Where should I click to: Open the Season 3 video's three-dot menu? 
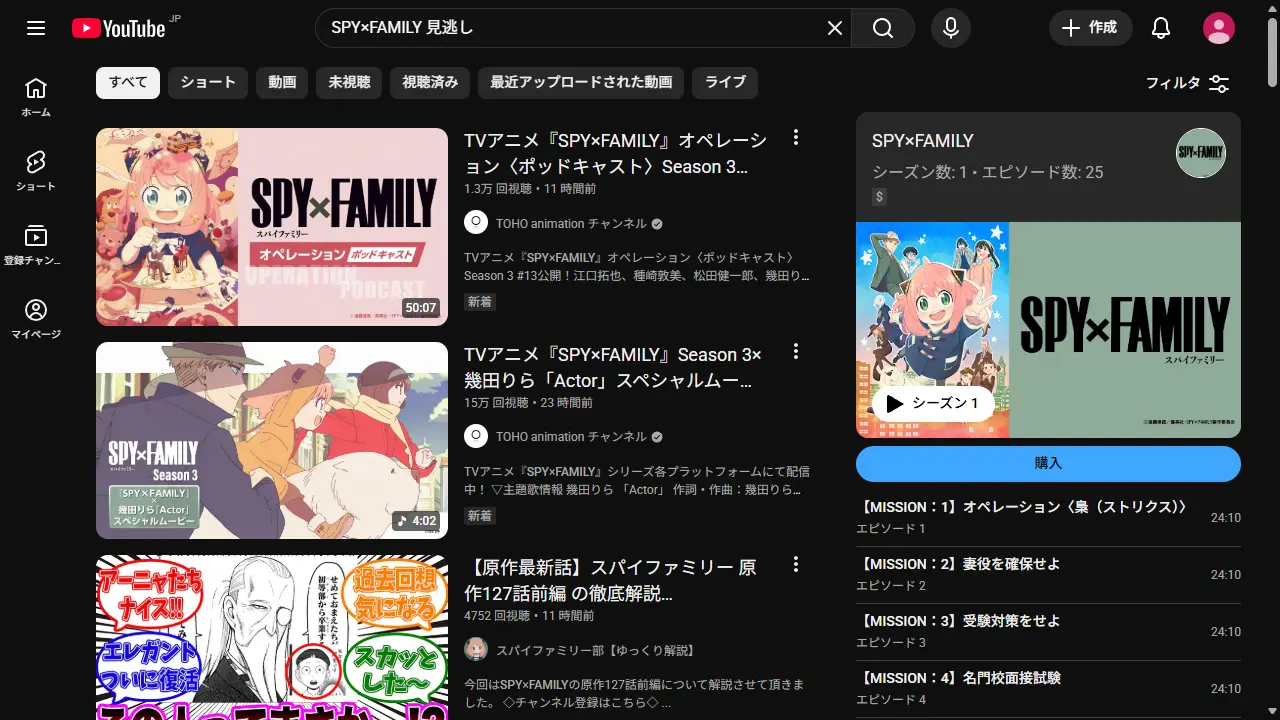coord(795,351)
